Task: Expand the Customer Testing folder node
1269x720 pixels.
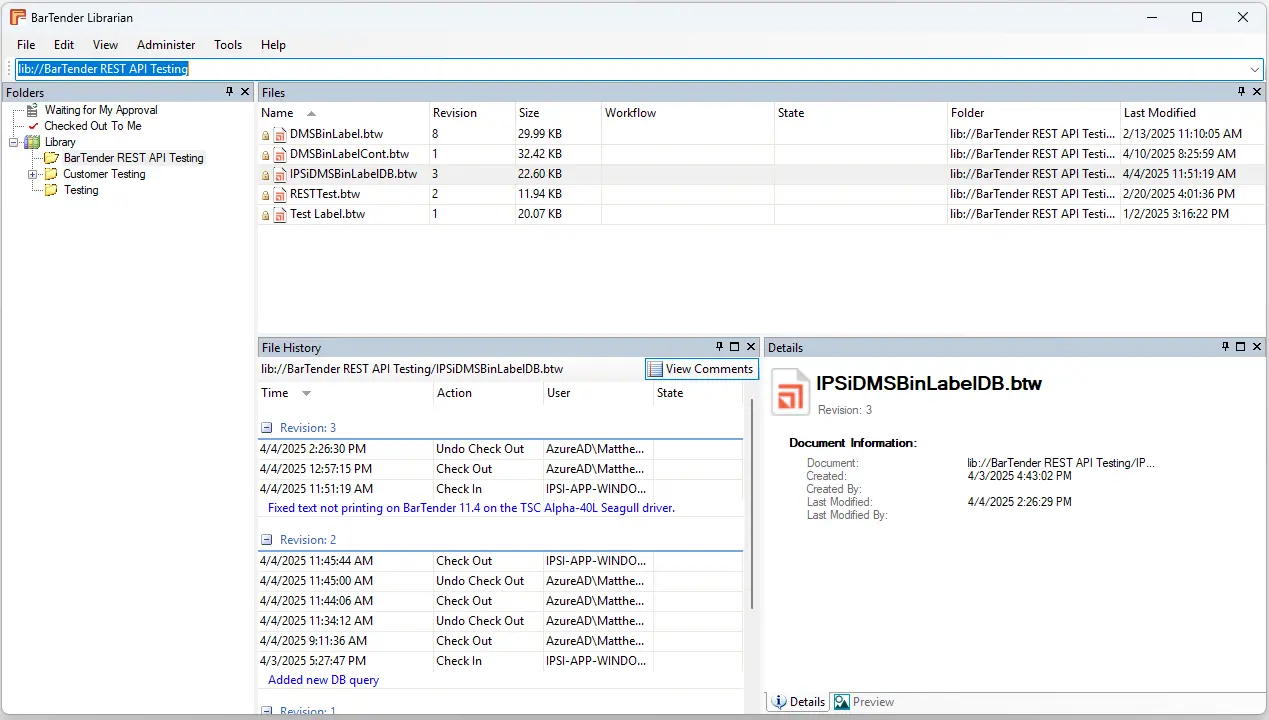Action: 32,174
